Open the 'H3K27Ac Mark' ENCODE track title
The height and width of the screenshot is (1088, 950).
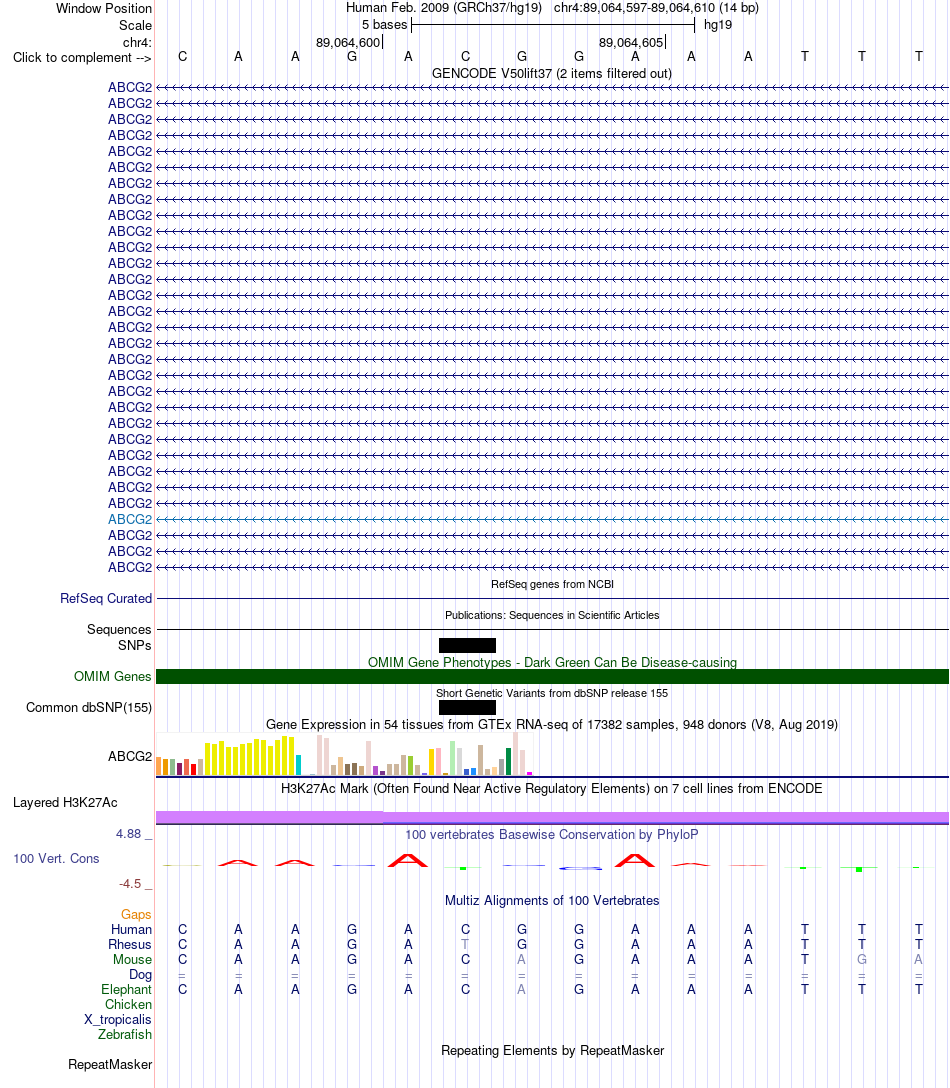tap(552, 788)
